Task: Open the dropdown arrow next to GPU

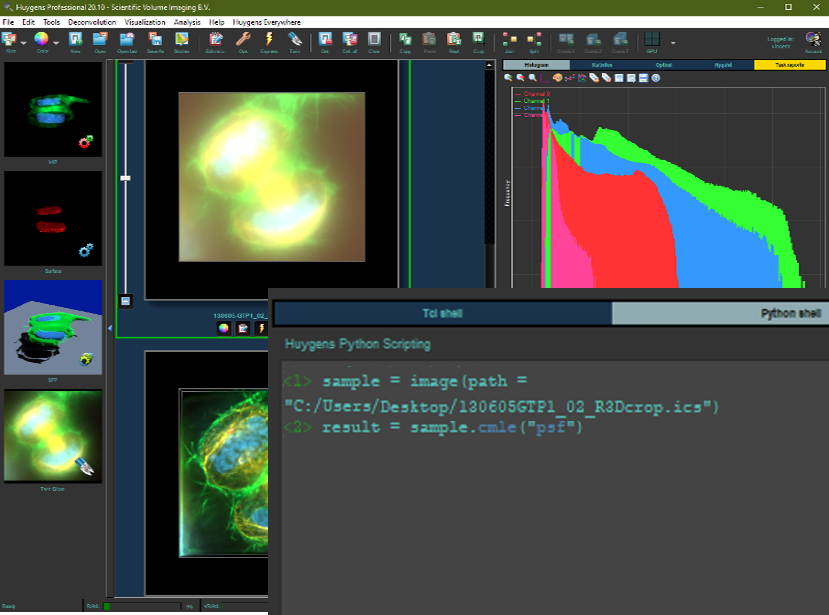Action: coord(673,43)
